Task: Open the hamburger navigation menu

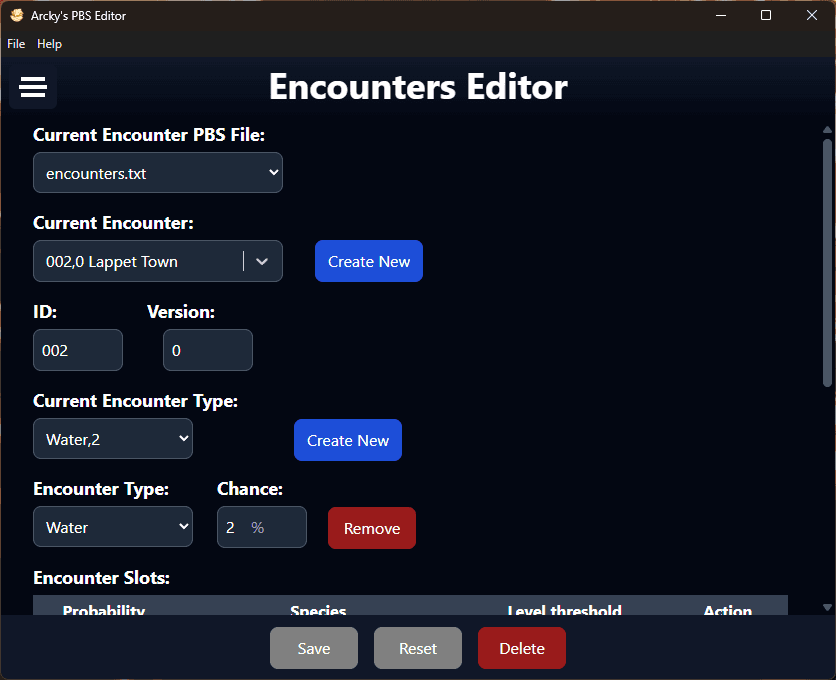Action: pyautogui.click(x=33, y=88)
